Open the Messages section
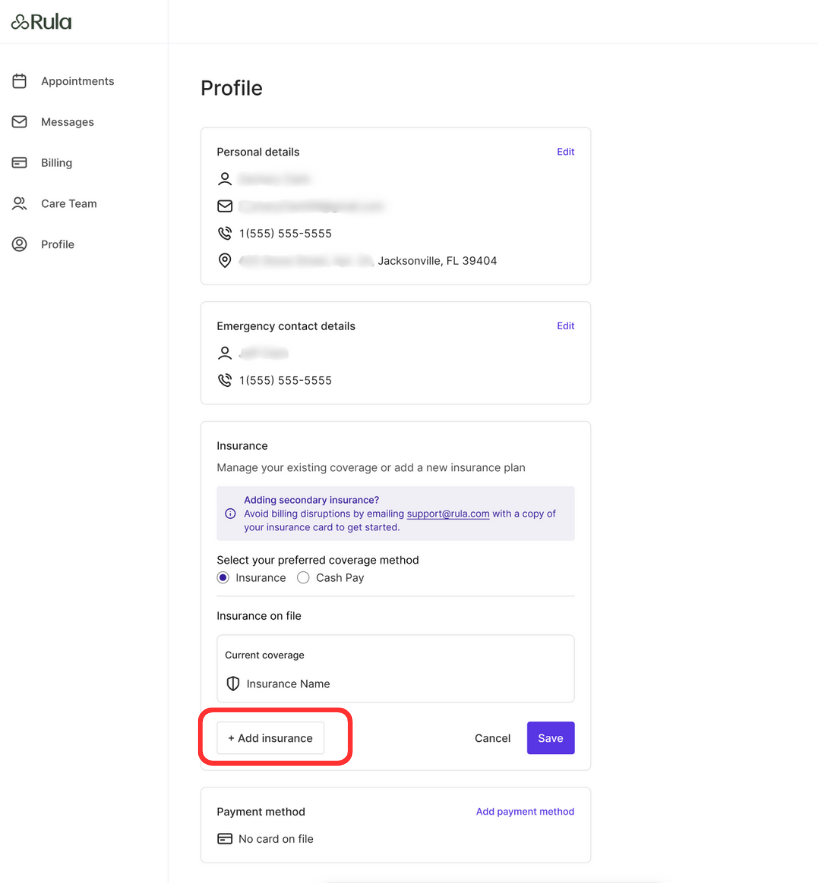 click(x=67, y=122)
